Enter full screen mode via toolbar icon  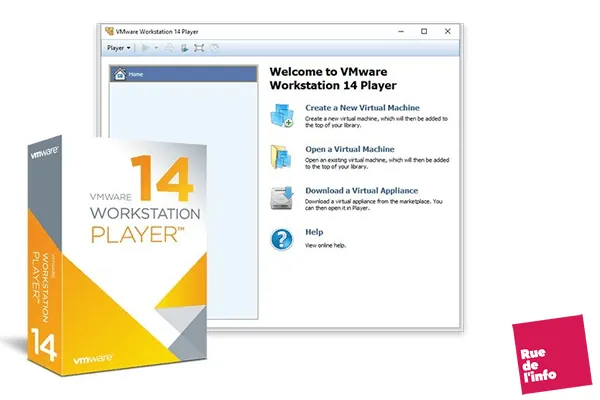[x=199, y=48]
